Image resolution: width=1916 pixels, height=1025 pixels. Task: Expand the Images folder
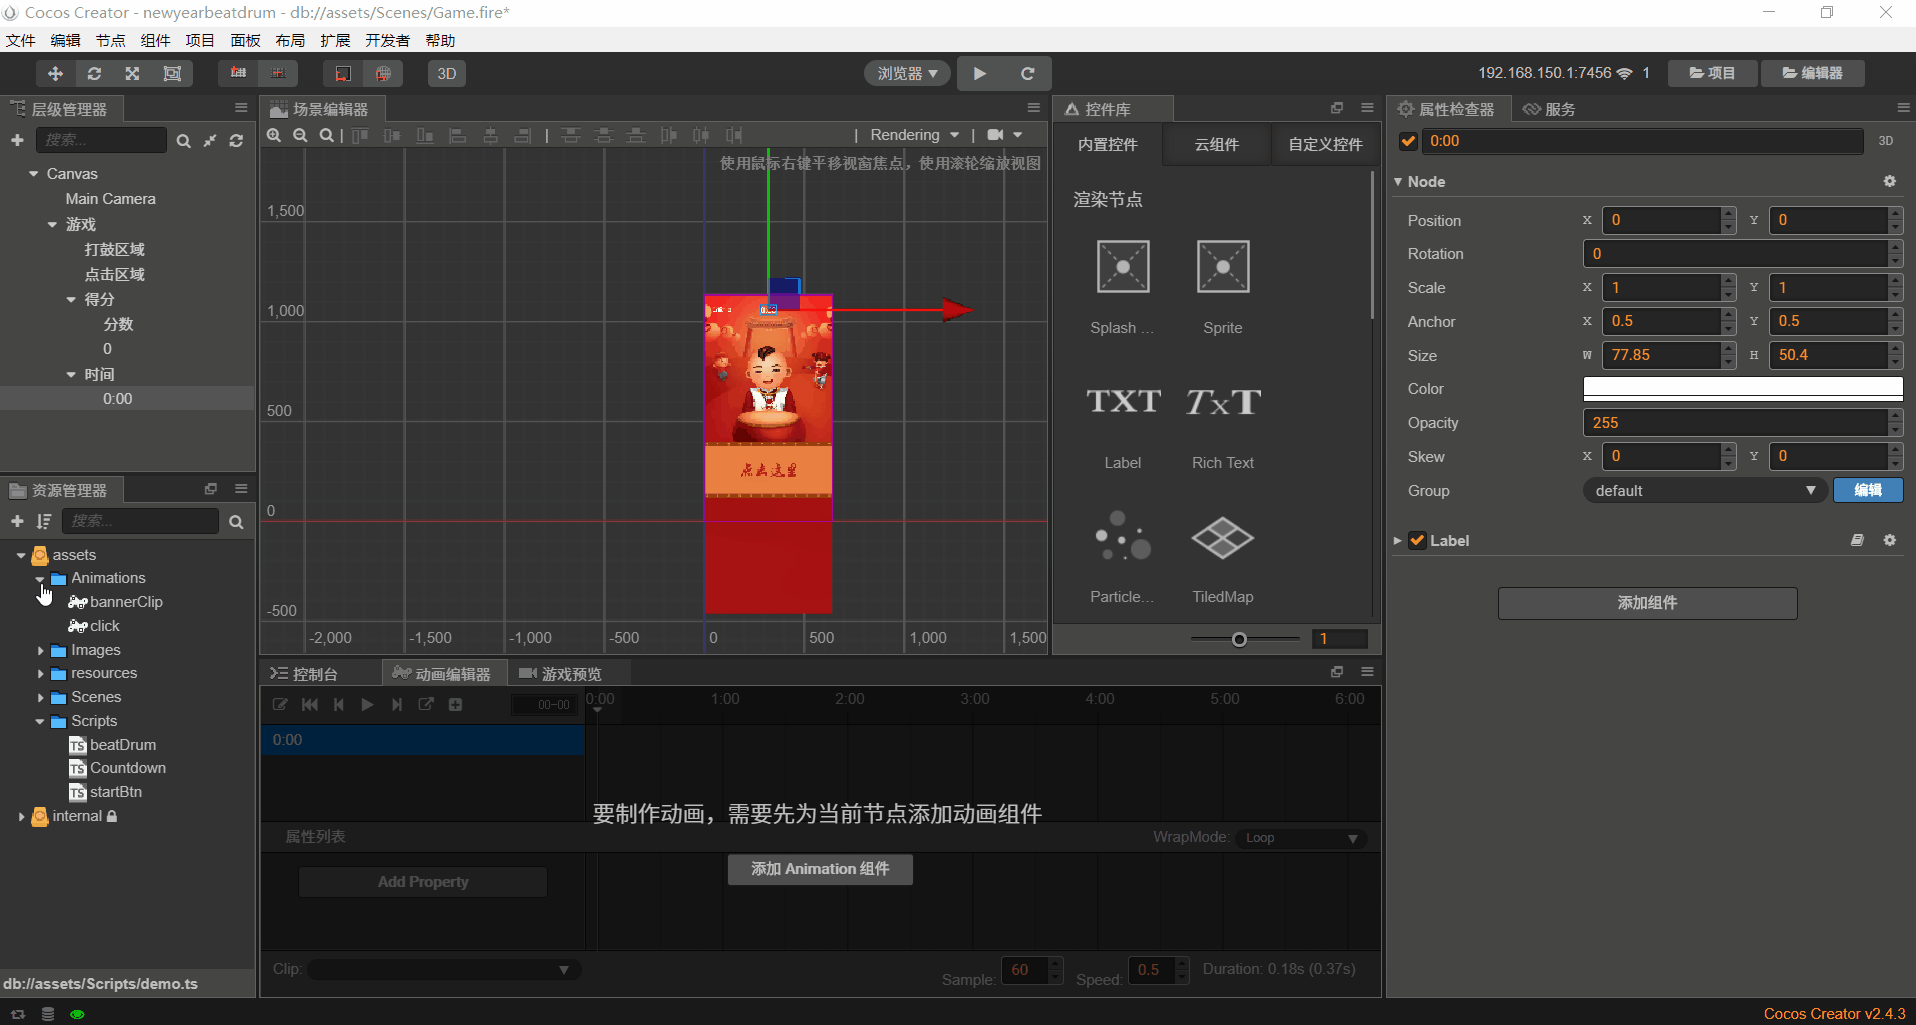[x=41, y=650]
